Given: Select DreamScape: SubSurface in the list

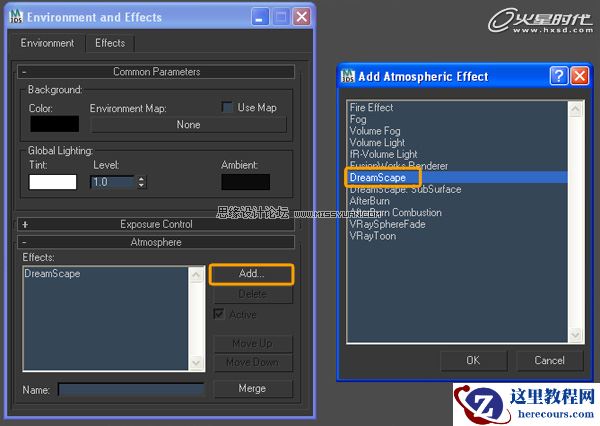Looking at the screenshot, I should click(405, 189).
